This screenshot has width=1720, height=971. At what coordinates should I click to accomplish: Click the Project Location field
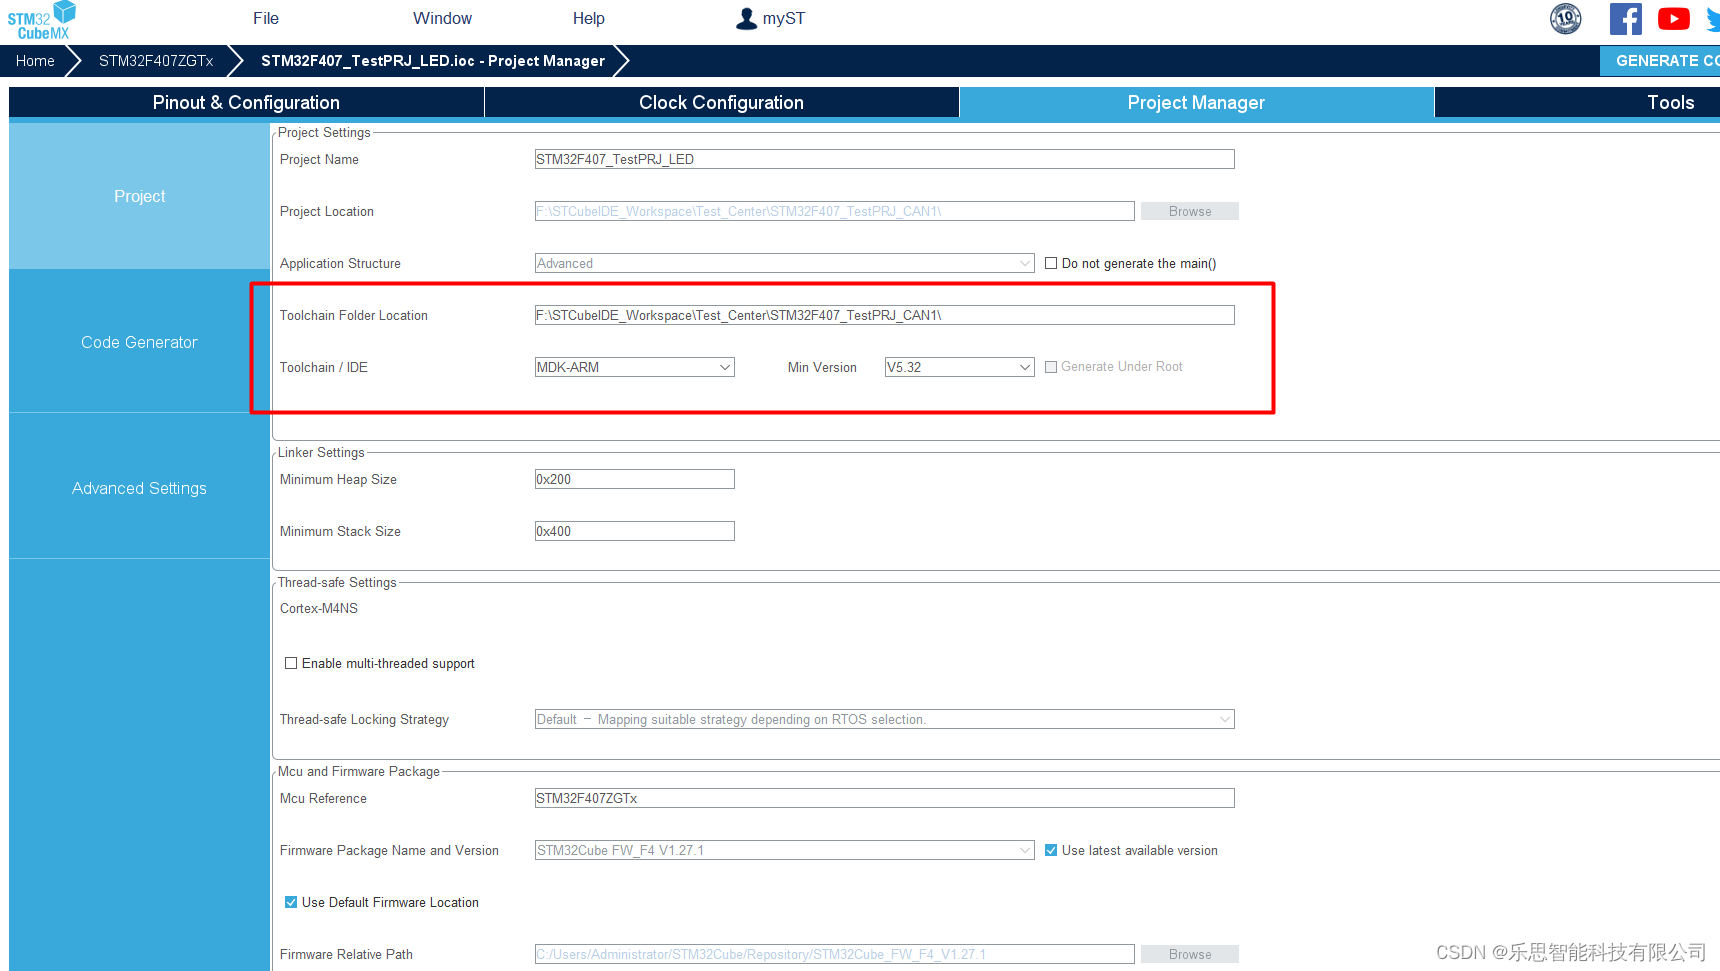tap(835, 211)
